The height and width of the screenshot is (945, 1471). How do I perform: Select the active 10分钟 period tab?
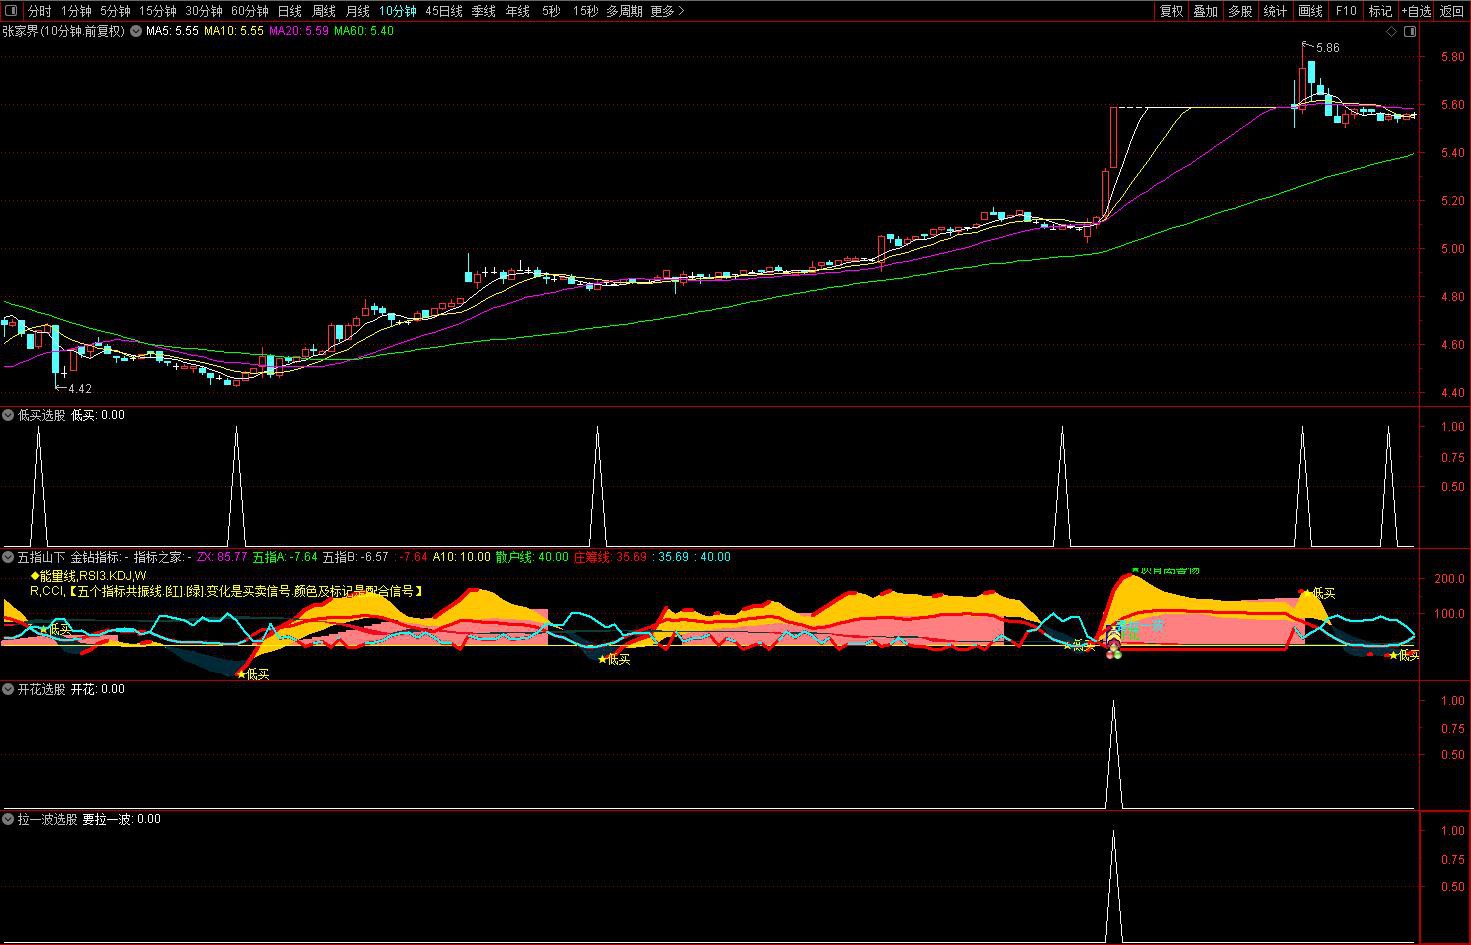[397, 11]
